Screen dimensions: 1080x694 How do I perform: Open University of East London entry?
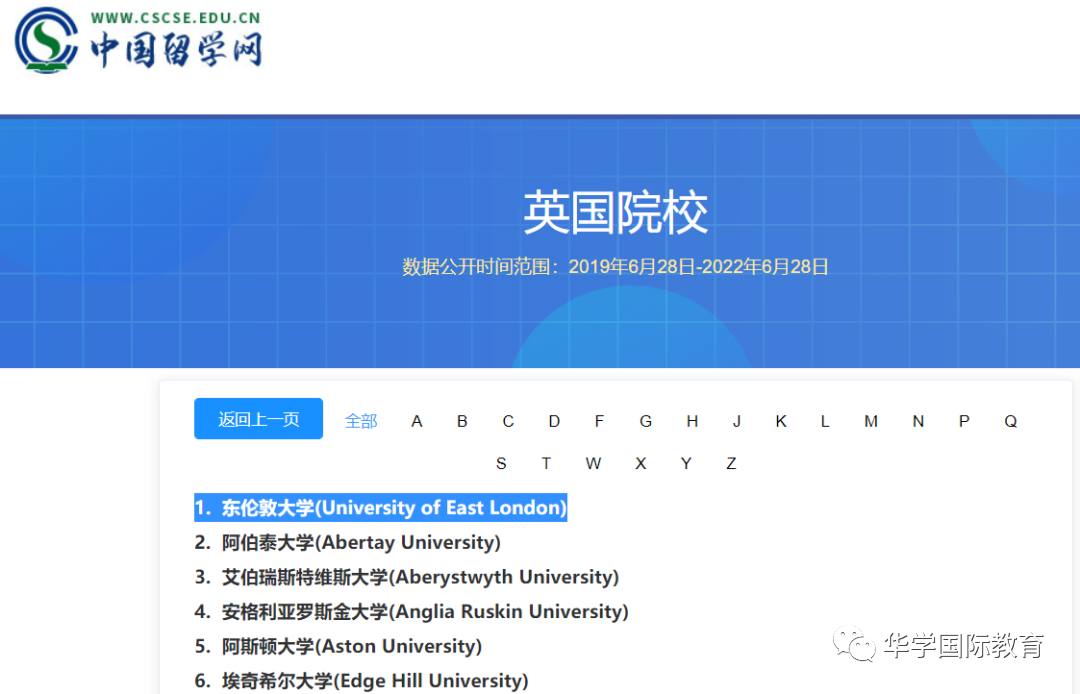[x=380, y=508]
